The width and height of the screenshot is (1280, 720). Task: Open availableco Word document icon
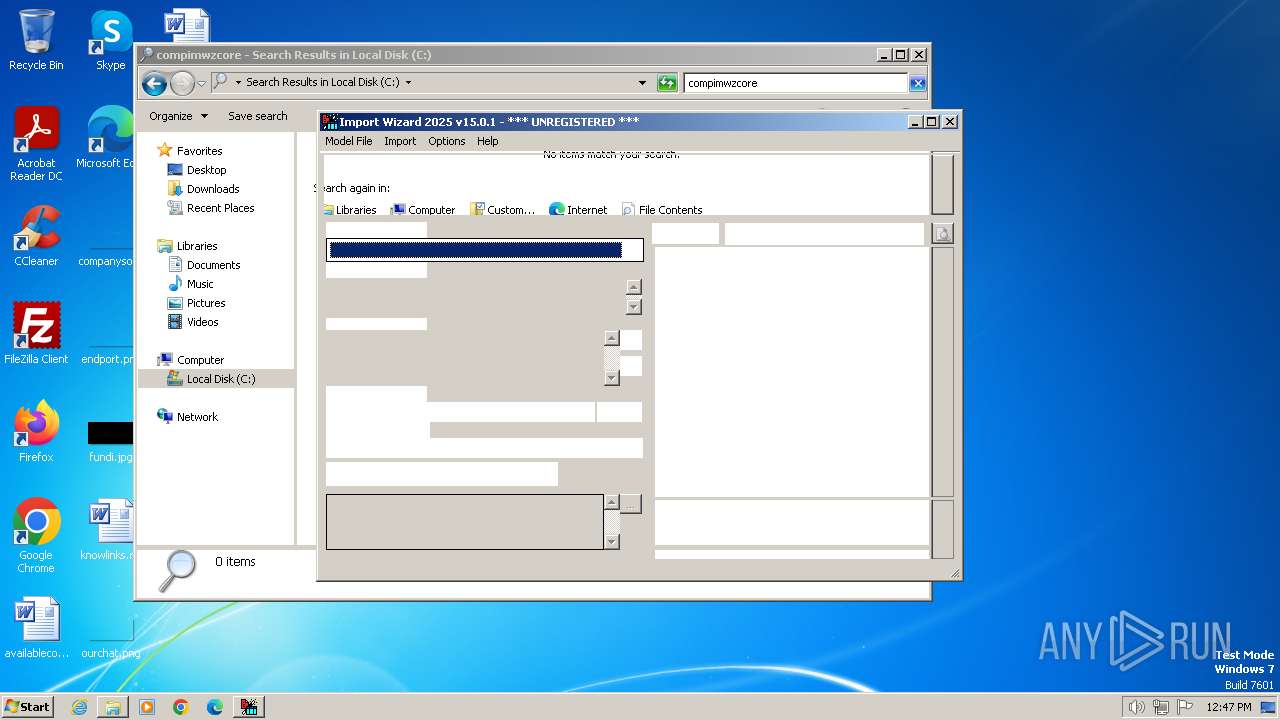point(36,627)
